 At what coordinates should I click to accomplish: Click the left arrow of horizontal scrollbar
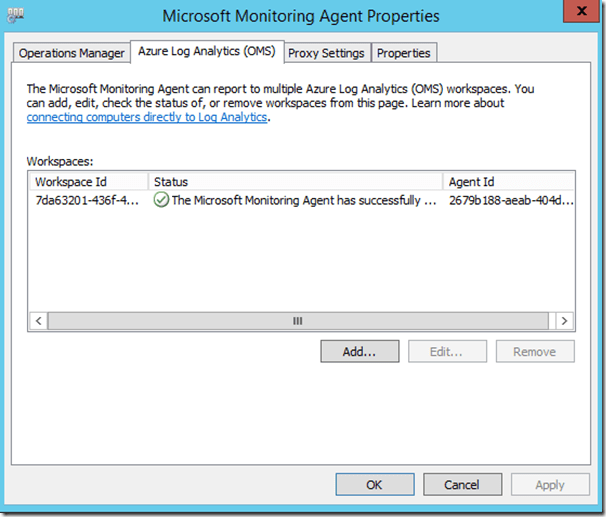coord(39,321)
